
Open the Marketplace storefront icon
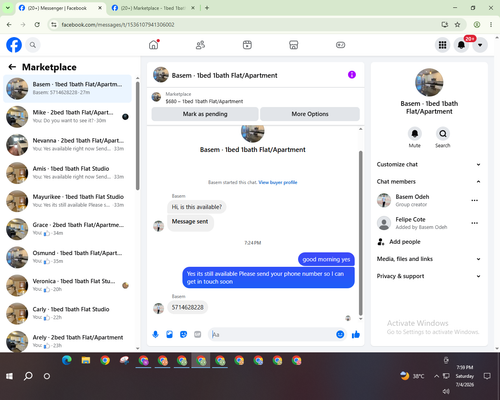pos(293,45)
